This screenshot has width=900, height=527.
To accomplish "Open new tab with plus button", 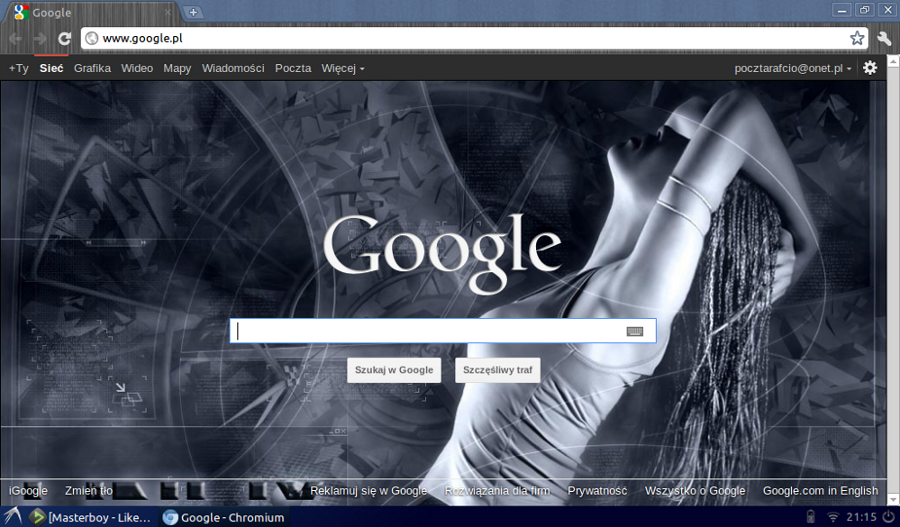I will point(193,12).
